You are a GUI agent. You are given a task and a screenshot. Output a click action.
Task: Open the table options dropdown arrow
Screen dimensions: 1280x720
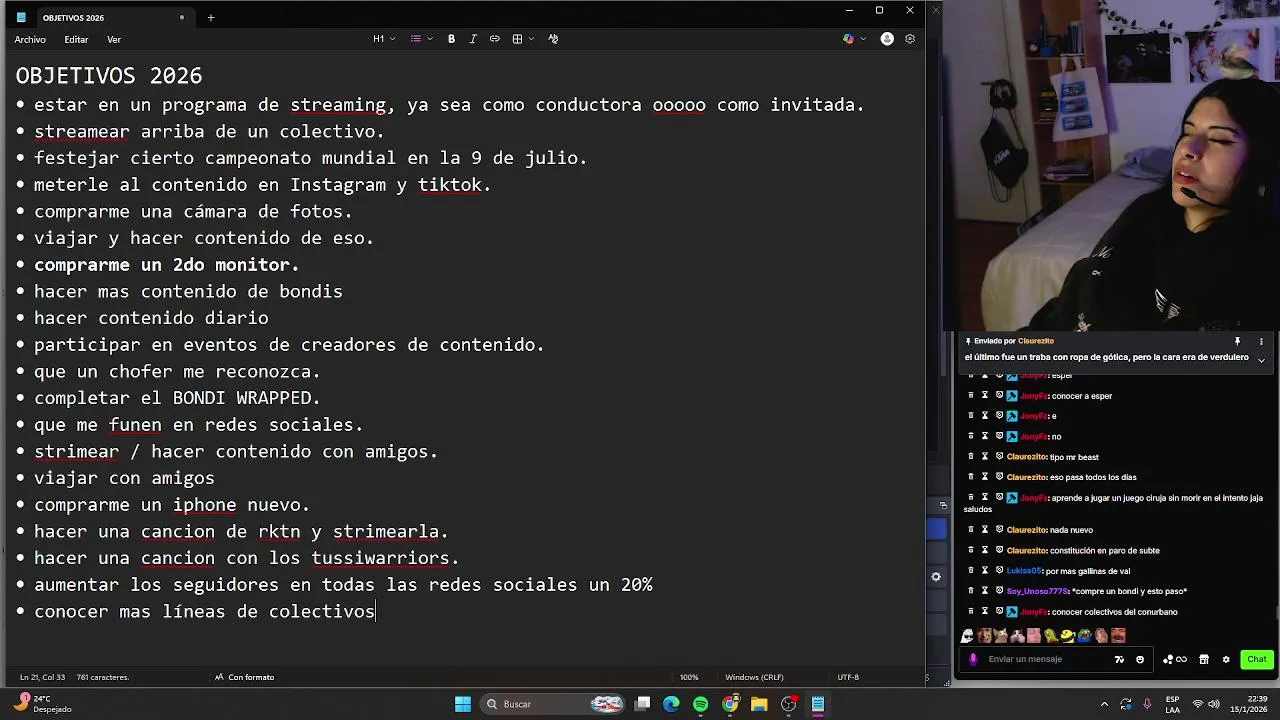coord(530,39)
